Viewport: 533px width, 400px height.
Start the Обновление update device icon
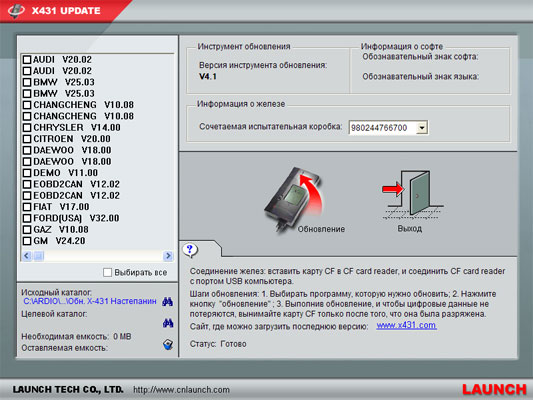[x=293, y=200]
